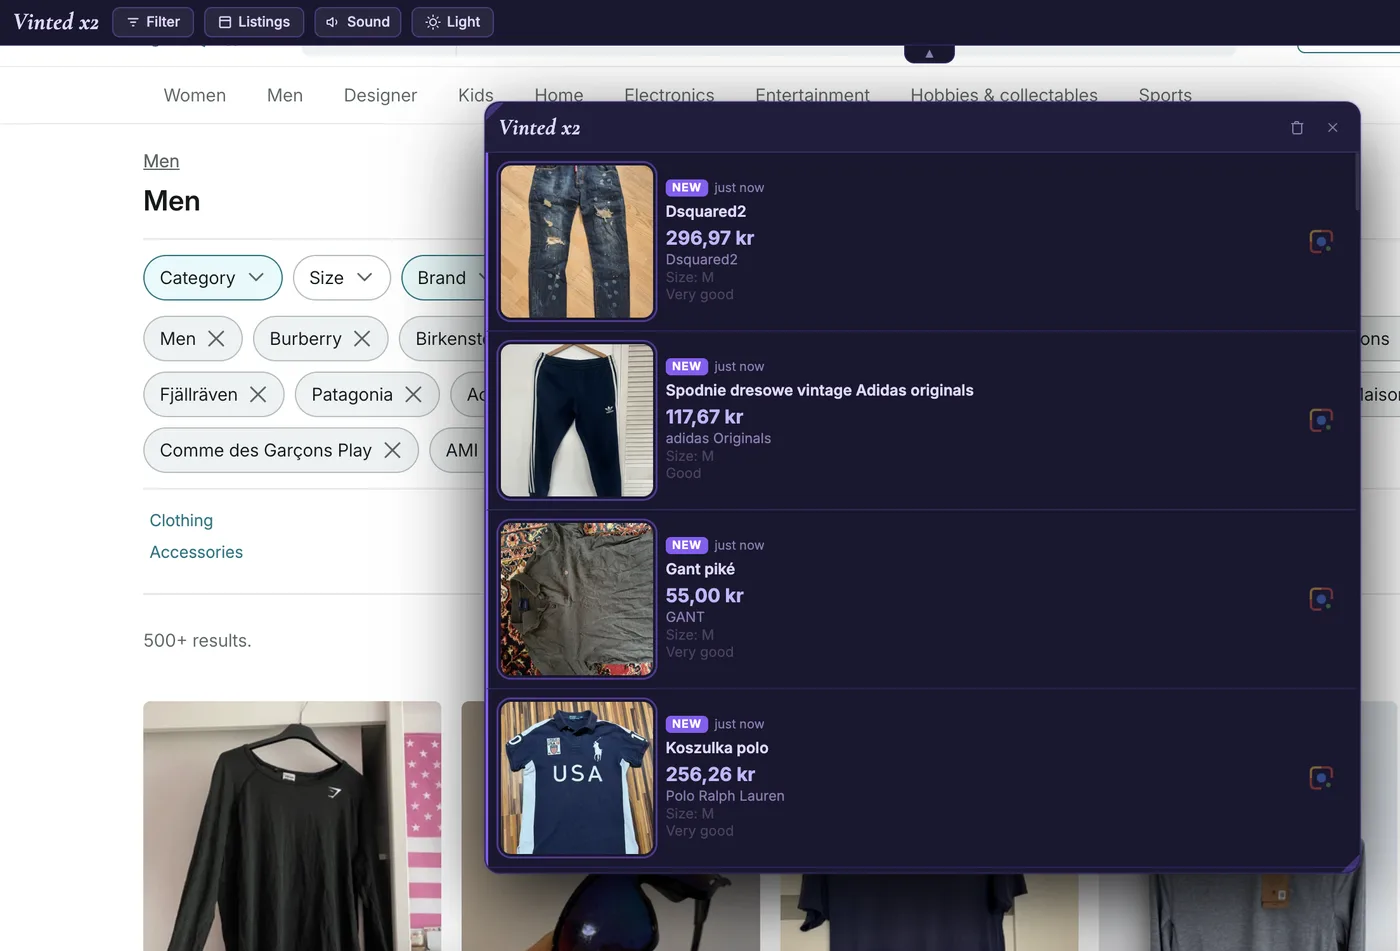
Task: Open the black long-sleeve top product image
Action: [292, 826]
